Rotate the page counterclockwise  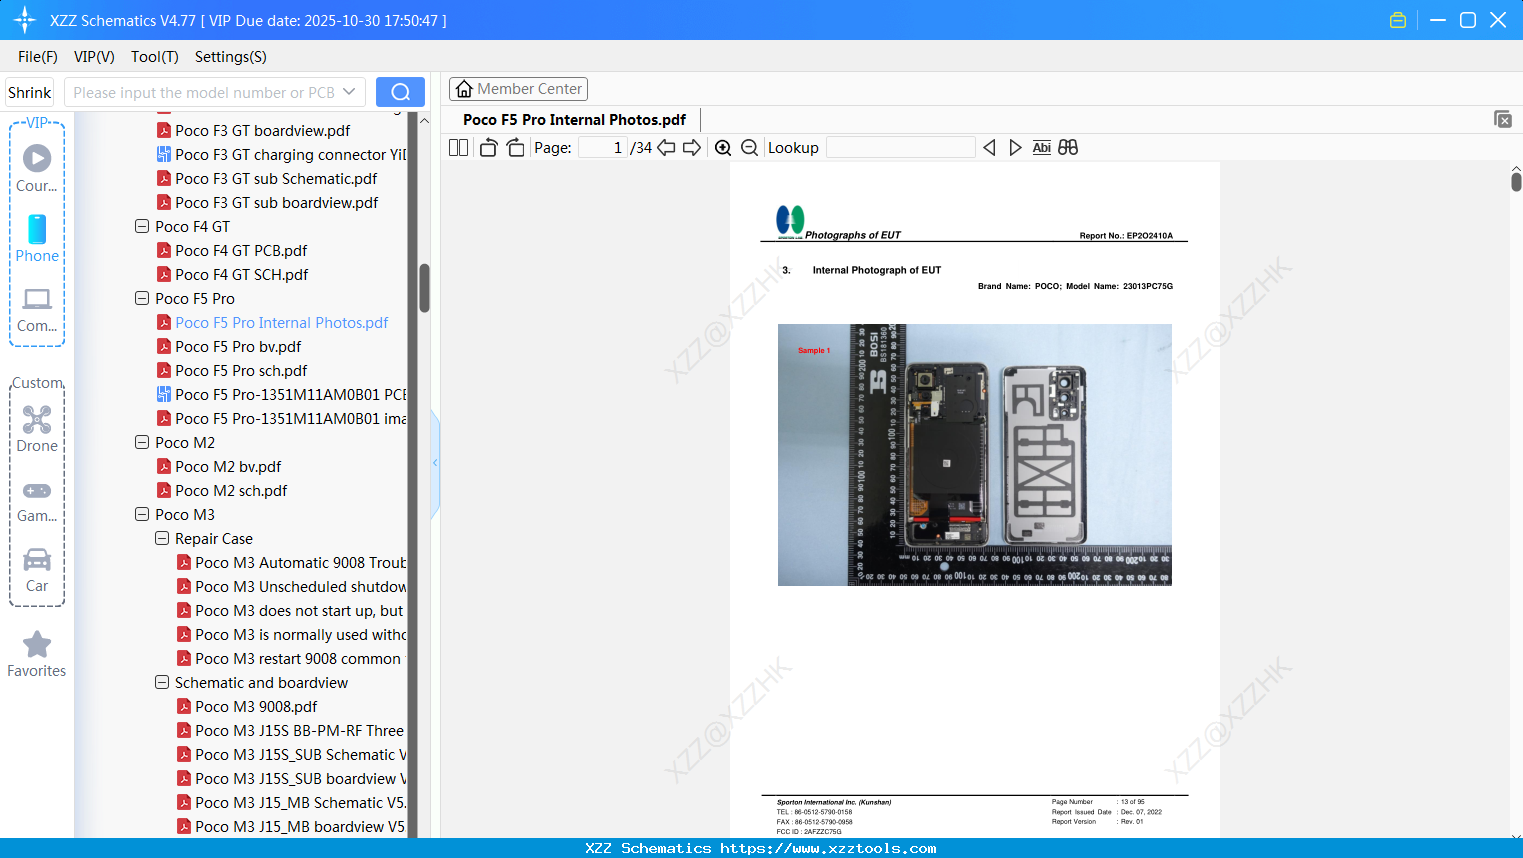(x=488, y=148)
